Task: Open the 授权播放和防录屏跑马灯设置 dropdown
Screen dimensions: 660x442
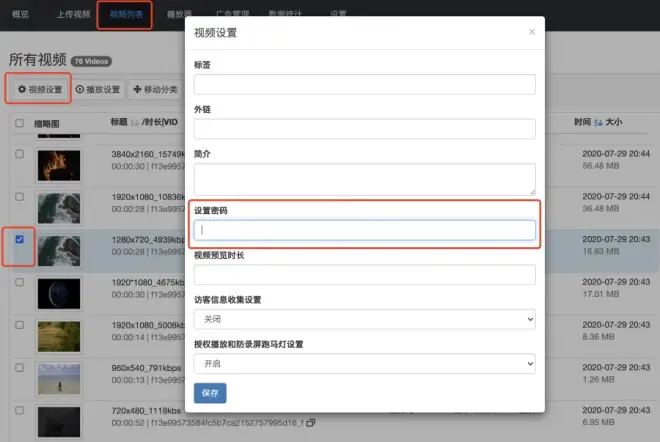Action: pos(365,363)
